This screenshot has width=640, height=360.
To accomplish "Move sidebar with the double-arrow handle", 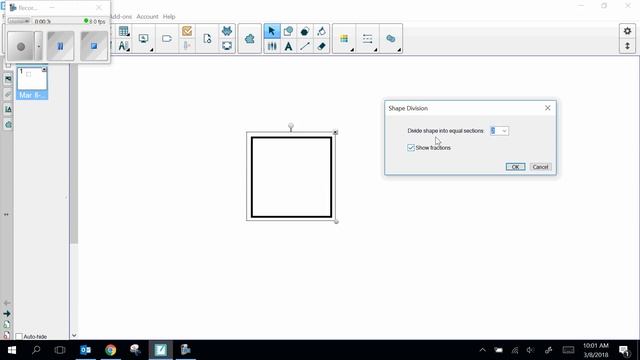I will 7,214.
